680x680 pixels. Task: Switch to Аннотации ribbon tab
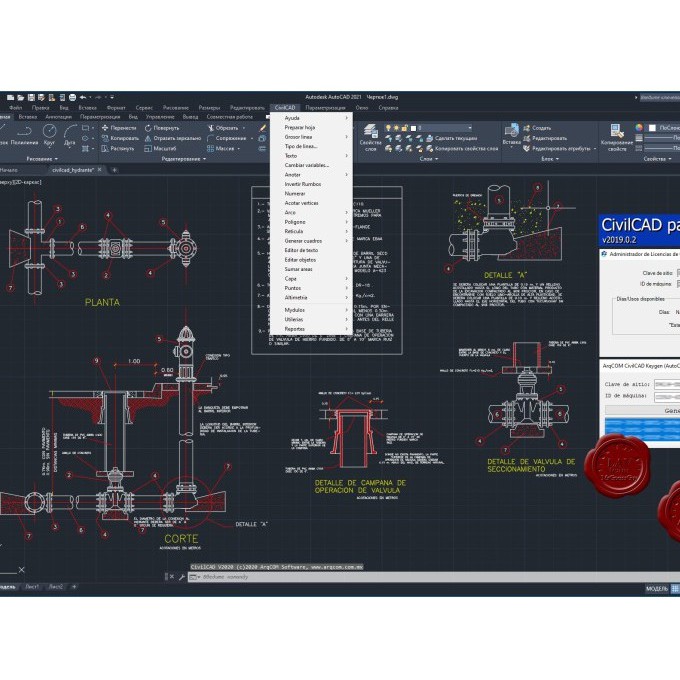(x=59, y=117)
